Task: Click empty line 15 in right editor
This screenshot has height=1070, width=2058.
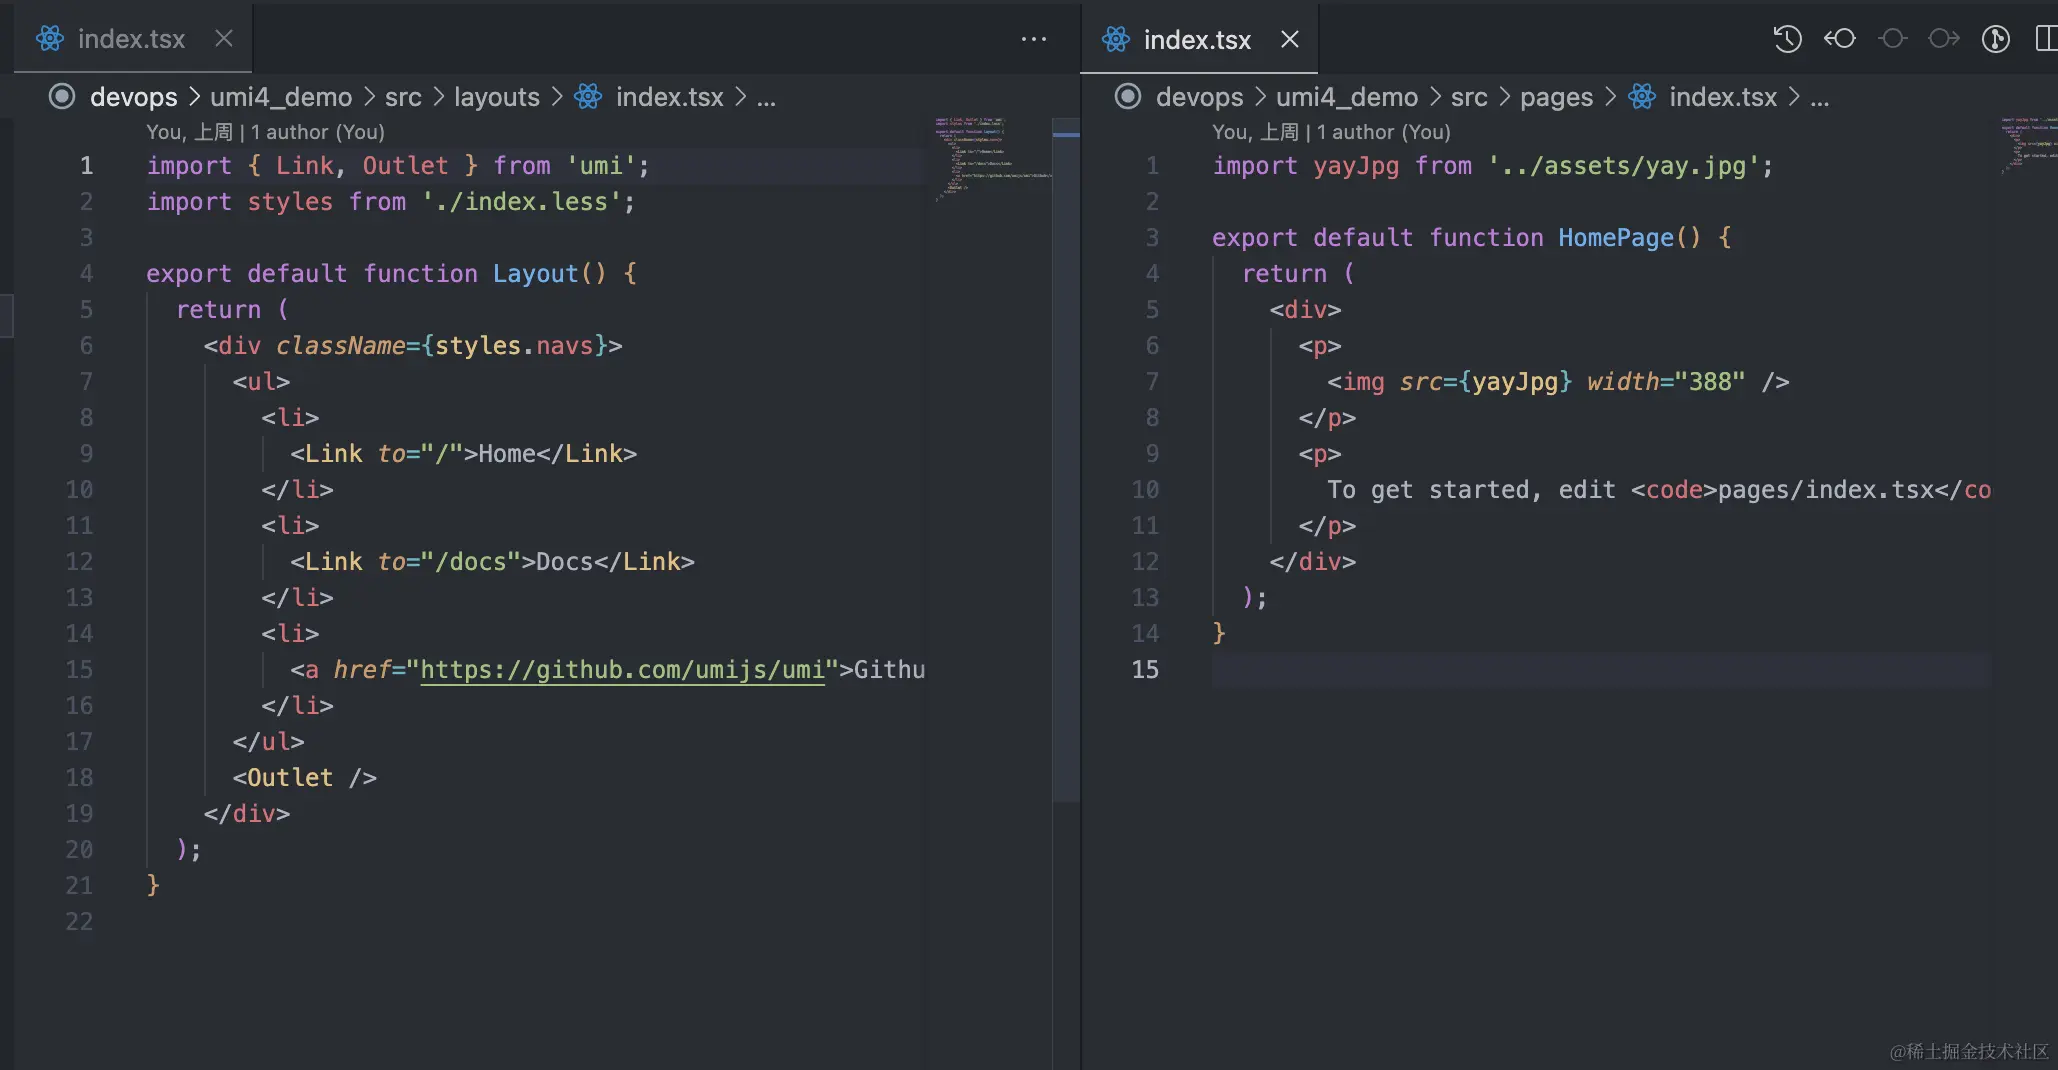Action: point(1601,669)
